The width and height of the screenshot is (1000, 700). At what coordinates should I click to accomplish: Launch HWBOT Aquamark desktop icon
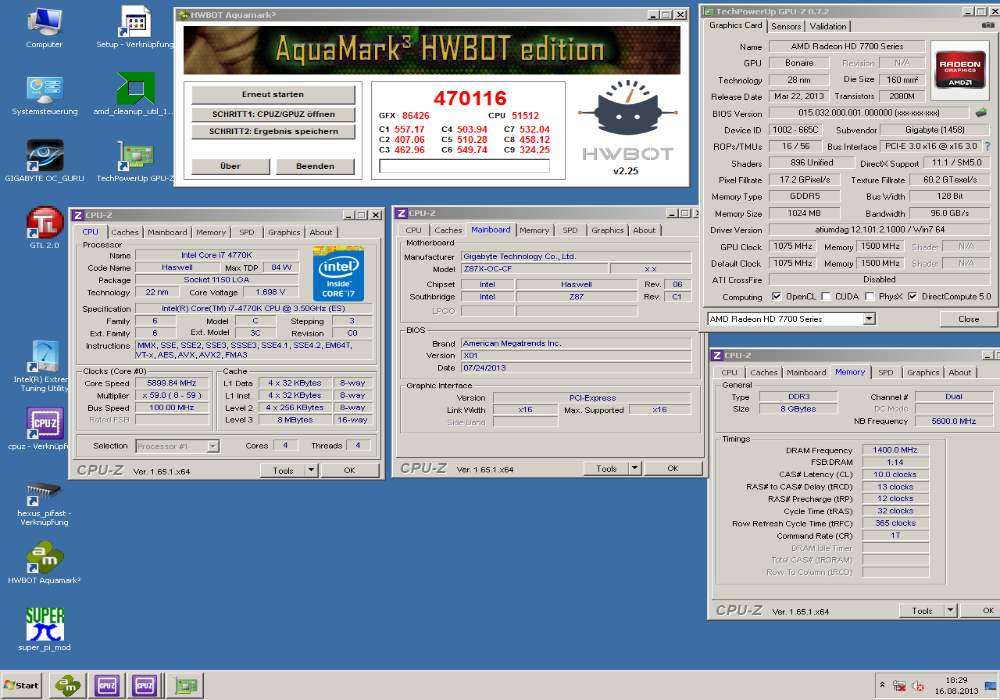pos(44,563)
